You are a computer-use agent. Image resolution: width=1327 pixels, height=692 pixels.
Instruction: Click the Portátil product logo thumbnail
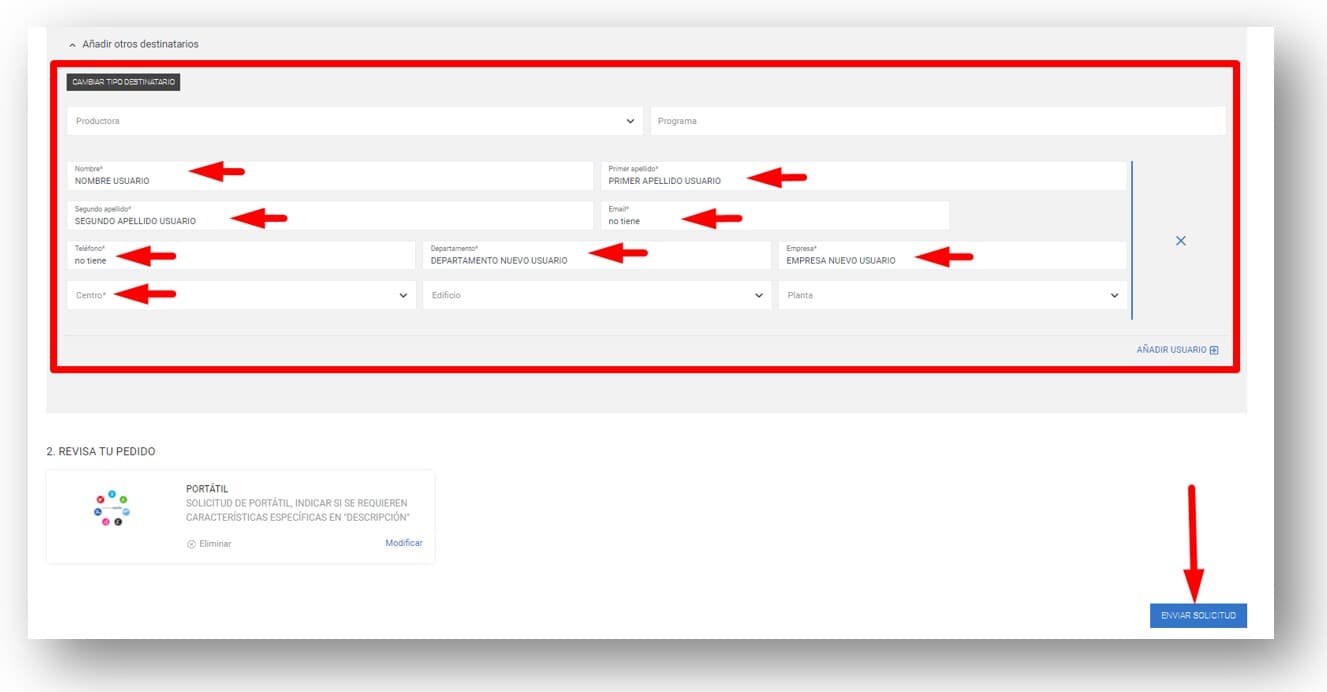tap(112, 509)
